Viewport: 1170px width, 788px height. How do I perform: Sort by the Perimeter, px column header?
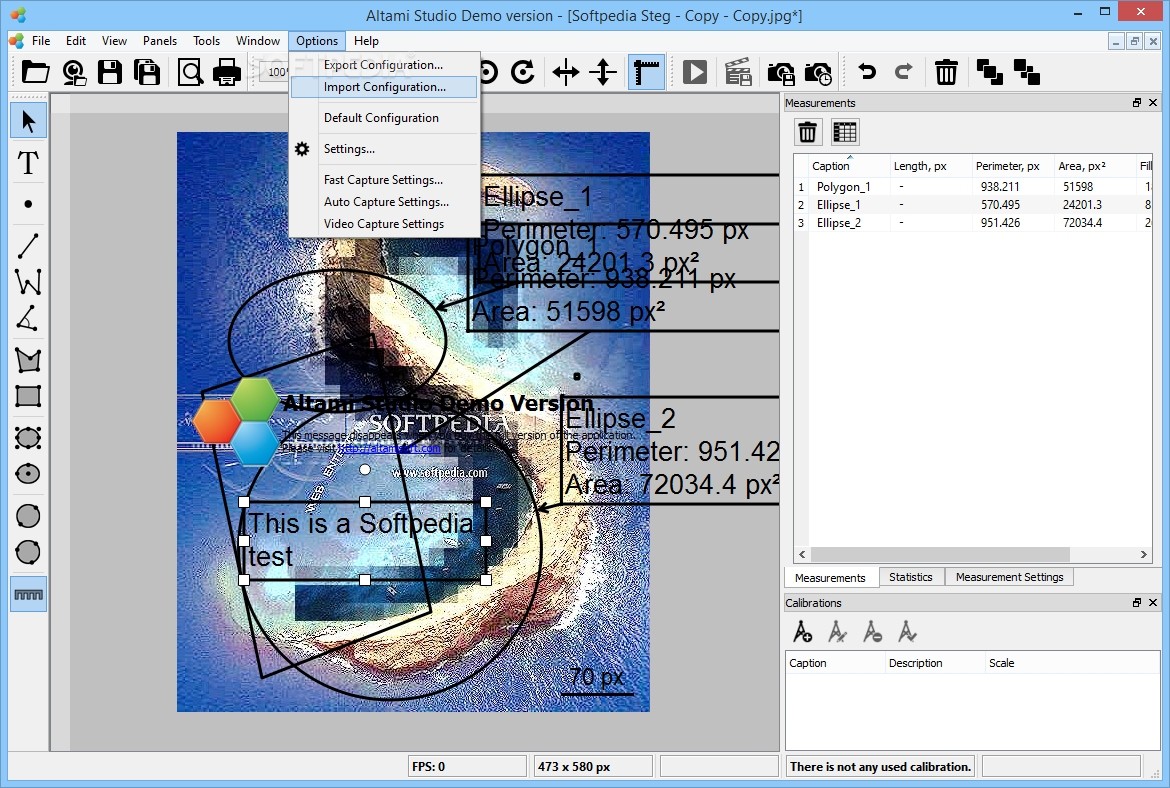point(1012,166)
